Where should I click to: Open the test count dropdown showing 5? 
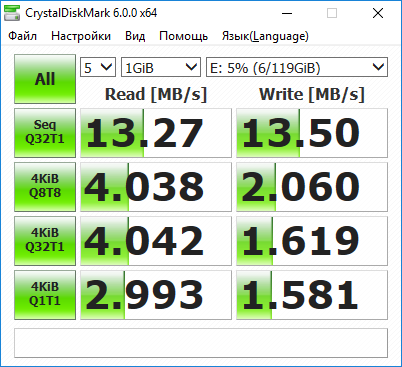tap(98, 67)
